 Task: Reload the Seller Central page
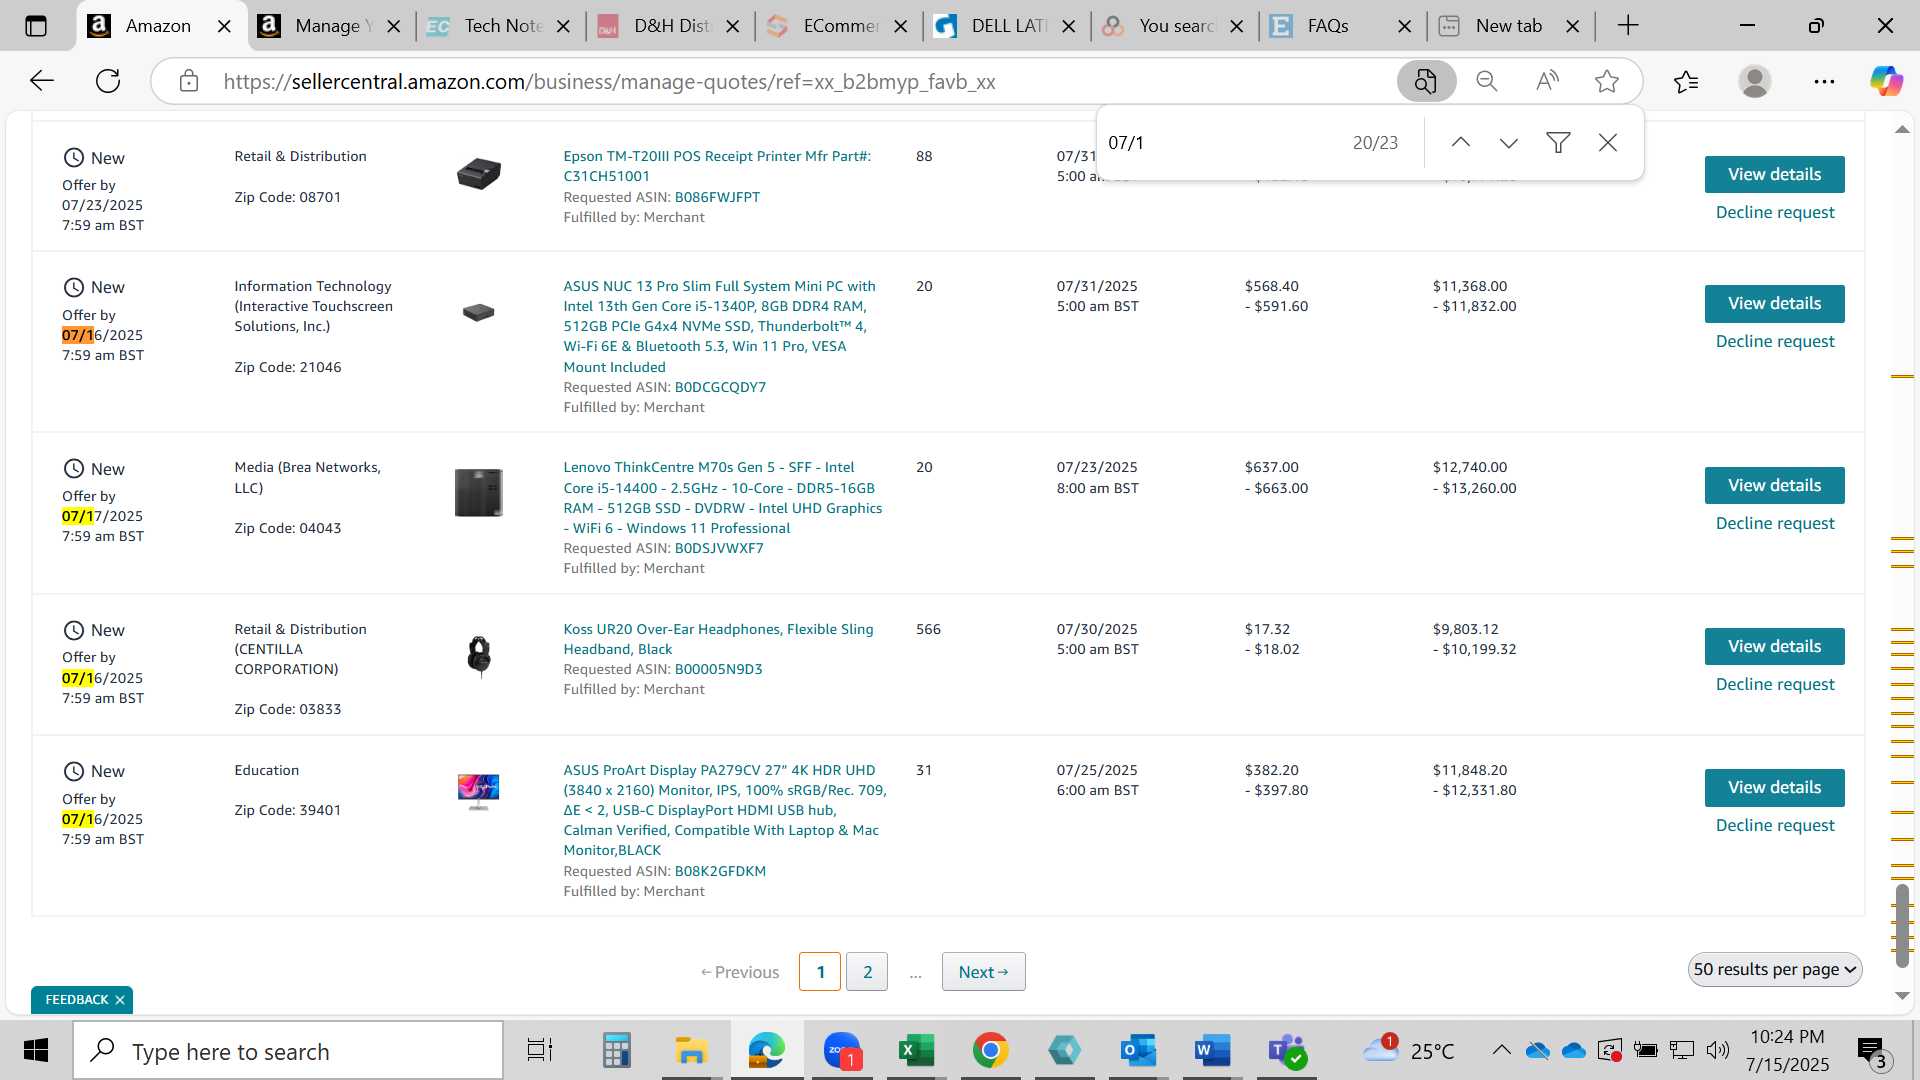tap(108, 81)
